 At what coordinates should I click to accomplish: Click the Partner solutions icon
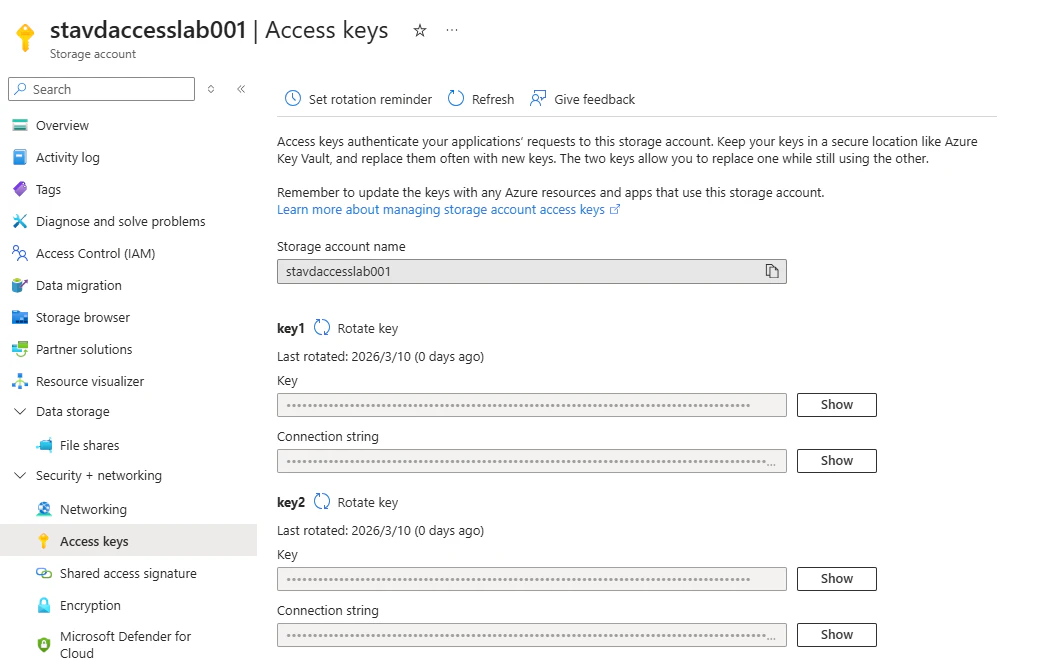tap(20, 349)
